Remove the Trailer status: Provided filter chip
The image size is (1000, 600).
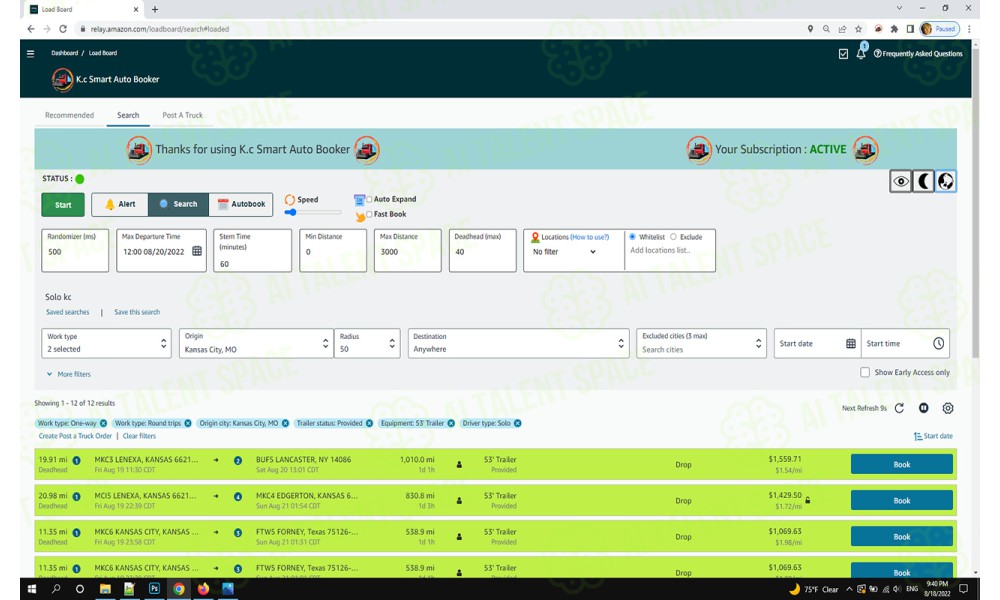(369, 423)
